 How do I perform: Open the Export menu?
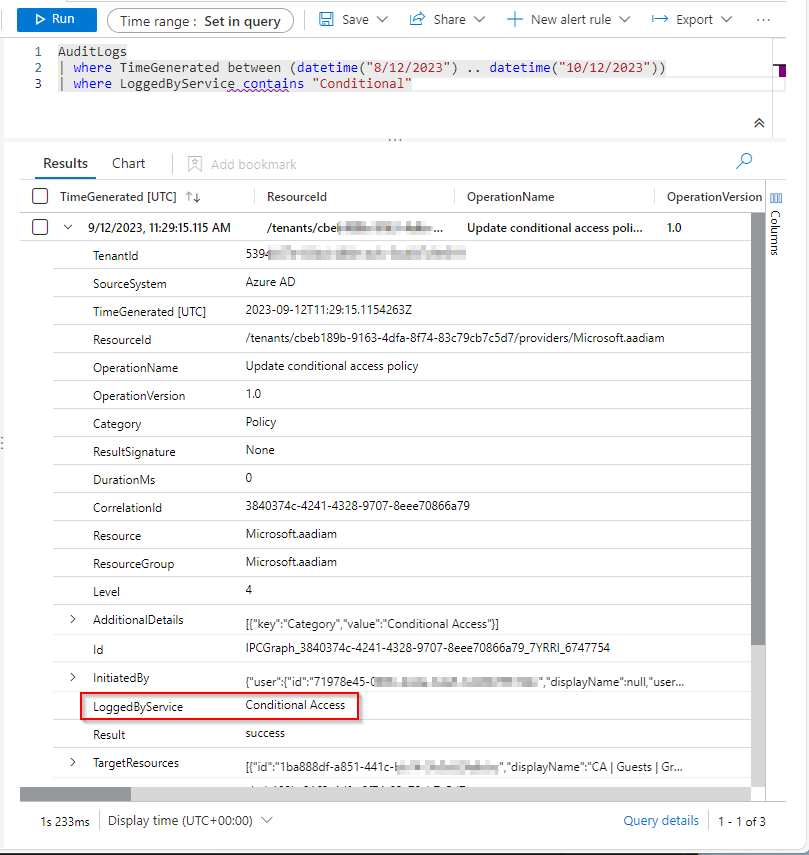[x=691, y=19]
